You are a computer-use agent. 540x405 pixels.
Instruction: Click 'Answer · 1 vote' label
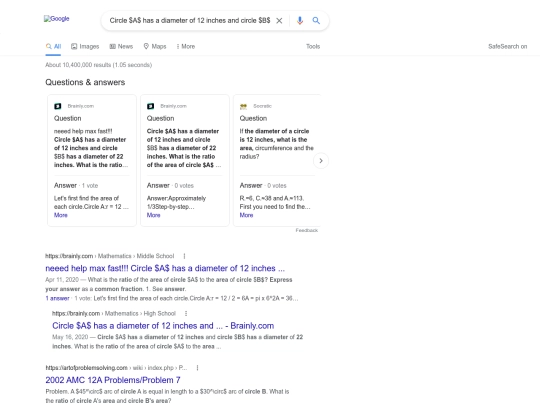(x=76, y=186)
